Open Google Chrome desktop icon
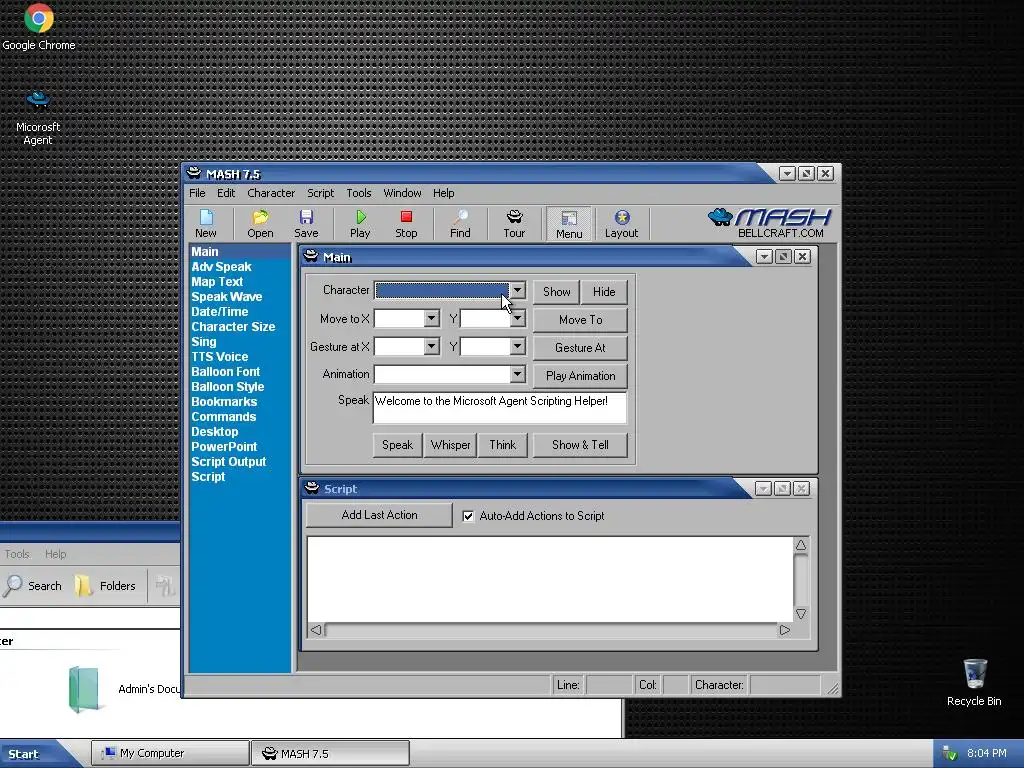The image size is (1024, 768). click(39, 27)
